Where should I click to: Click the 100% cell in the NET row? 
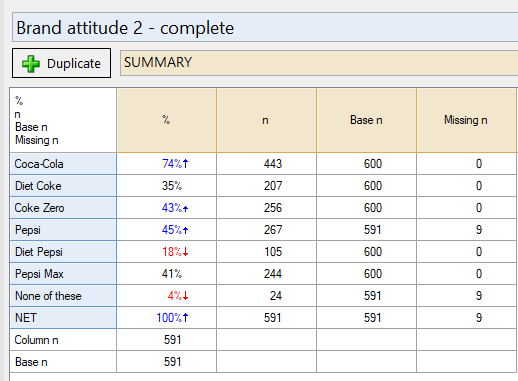166,318
